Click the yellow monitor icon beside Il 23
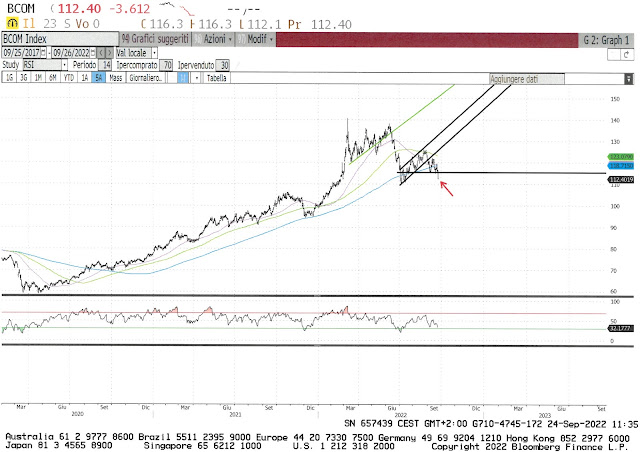Viewport: 640px width, 452px height. click(12, 24)
